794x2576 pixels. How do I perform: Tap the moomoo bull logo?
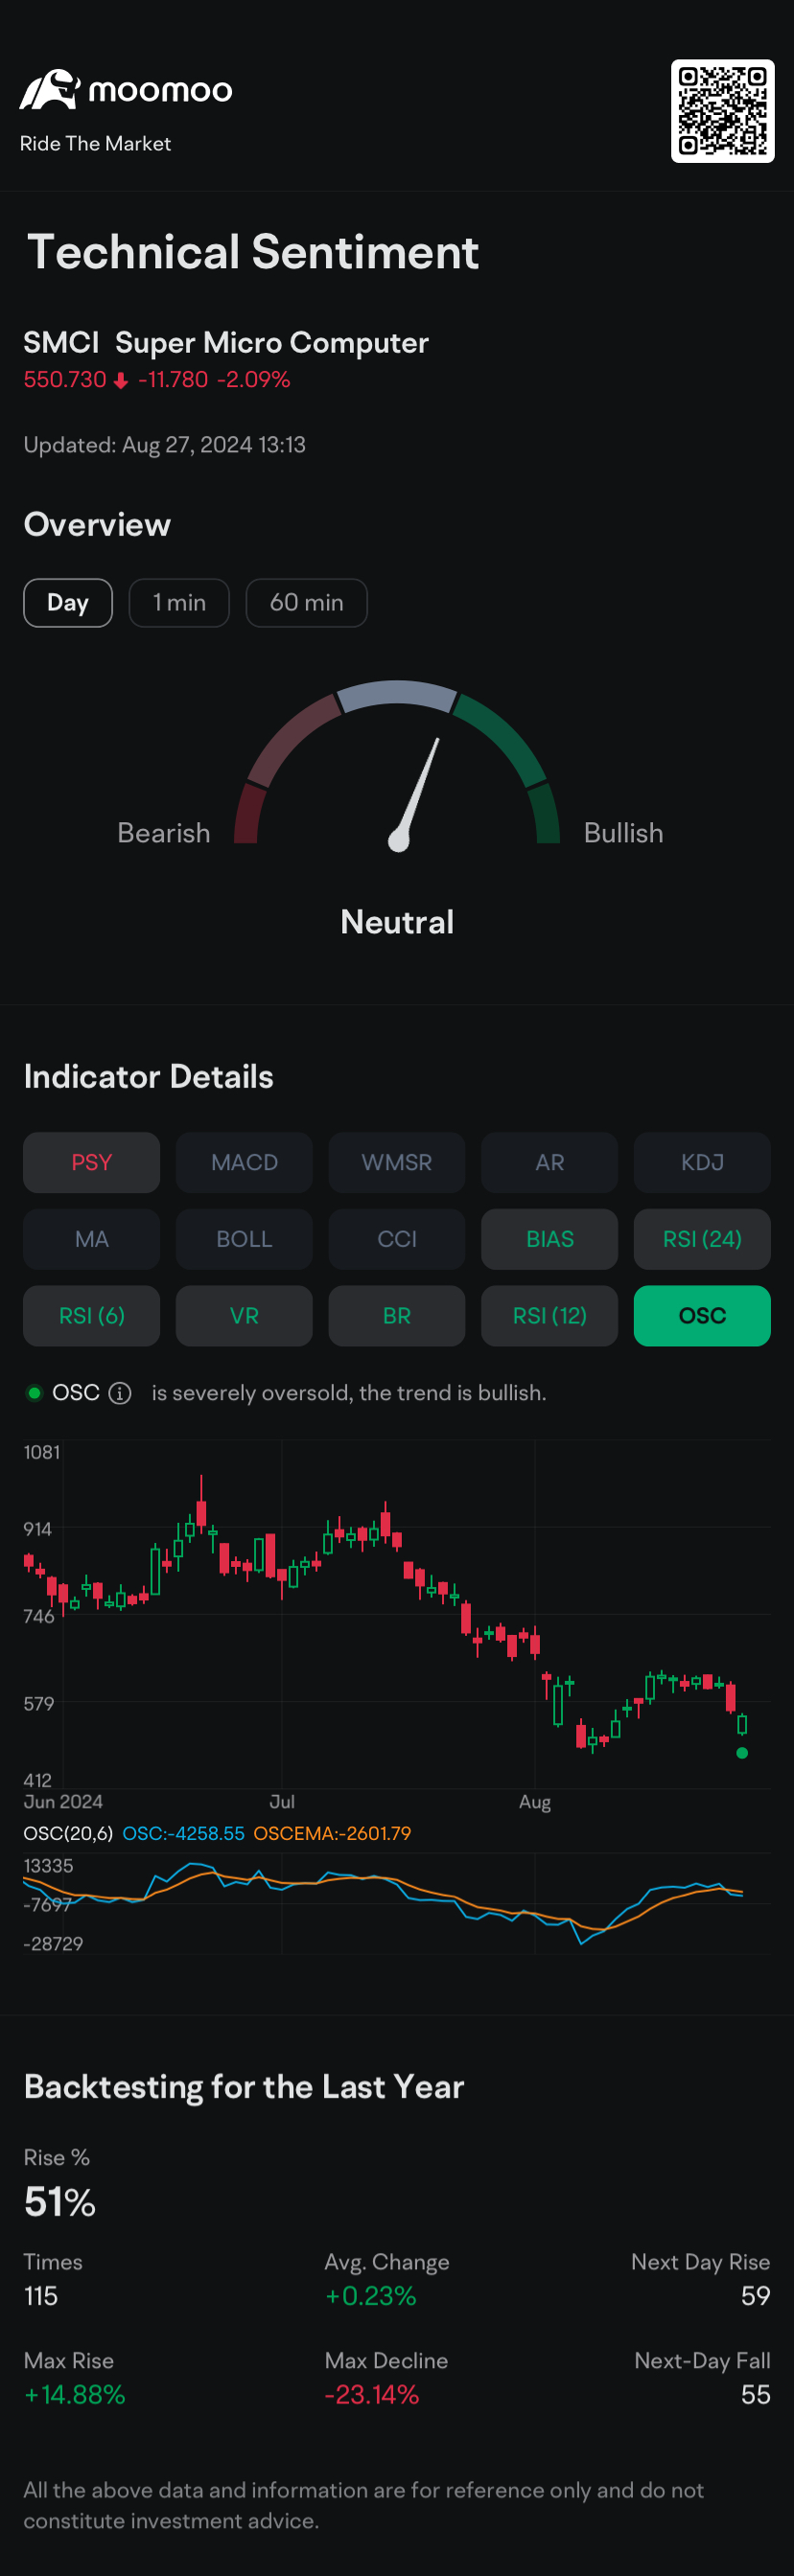click(50, 90)
